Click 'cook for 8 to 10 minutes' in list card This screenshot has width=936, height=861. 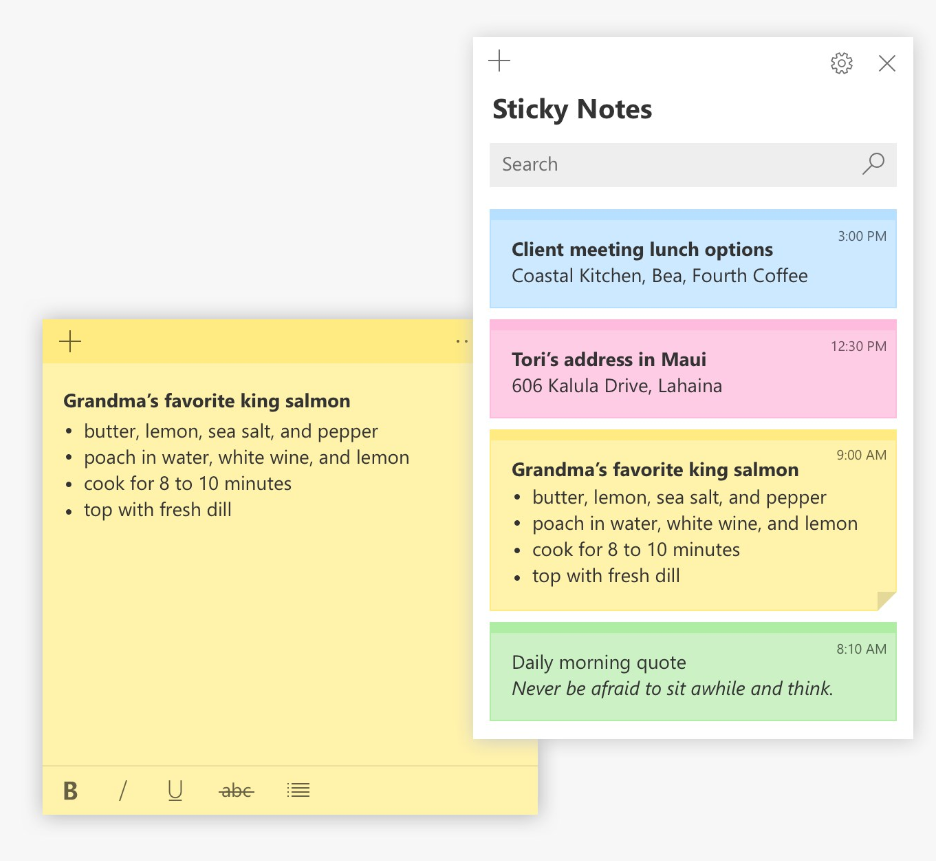pyautogui.click(x=636, y=550)
